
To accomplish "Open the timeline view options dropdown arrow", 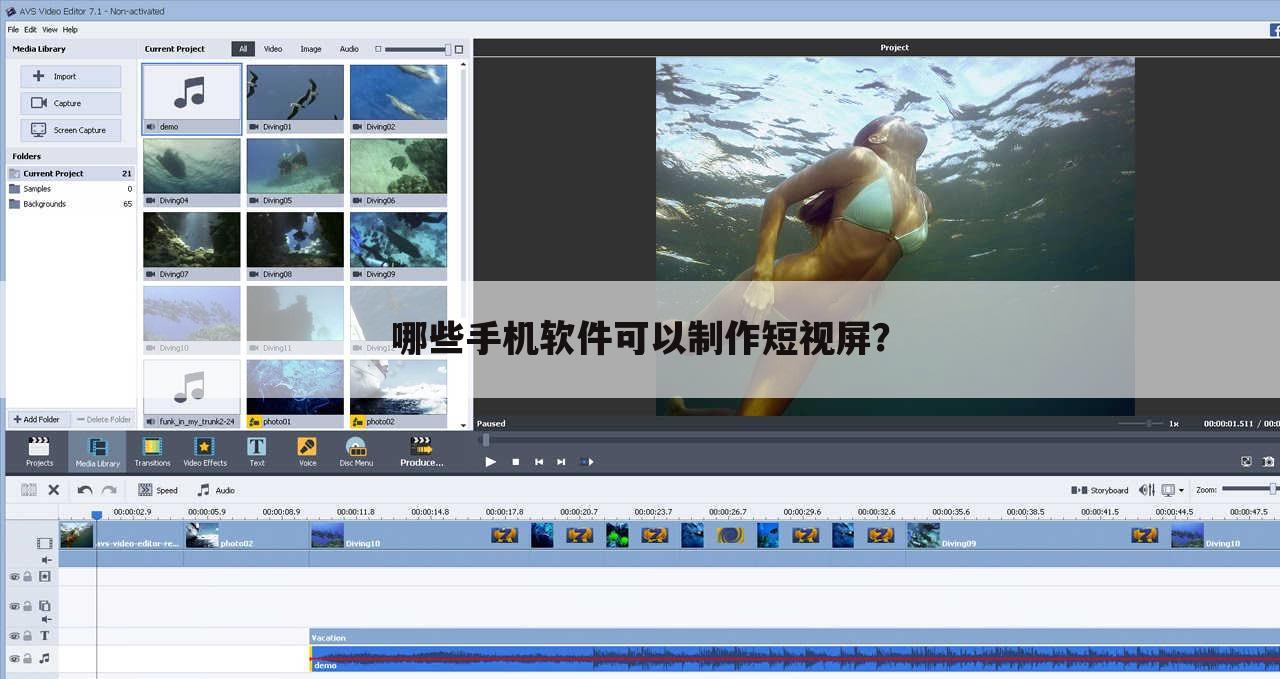I will 1181,491.
